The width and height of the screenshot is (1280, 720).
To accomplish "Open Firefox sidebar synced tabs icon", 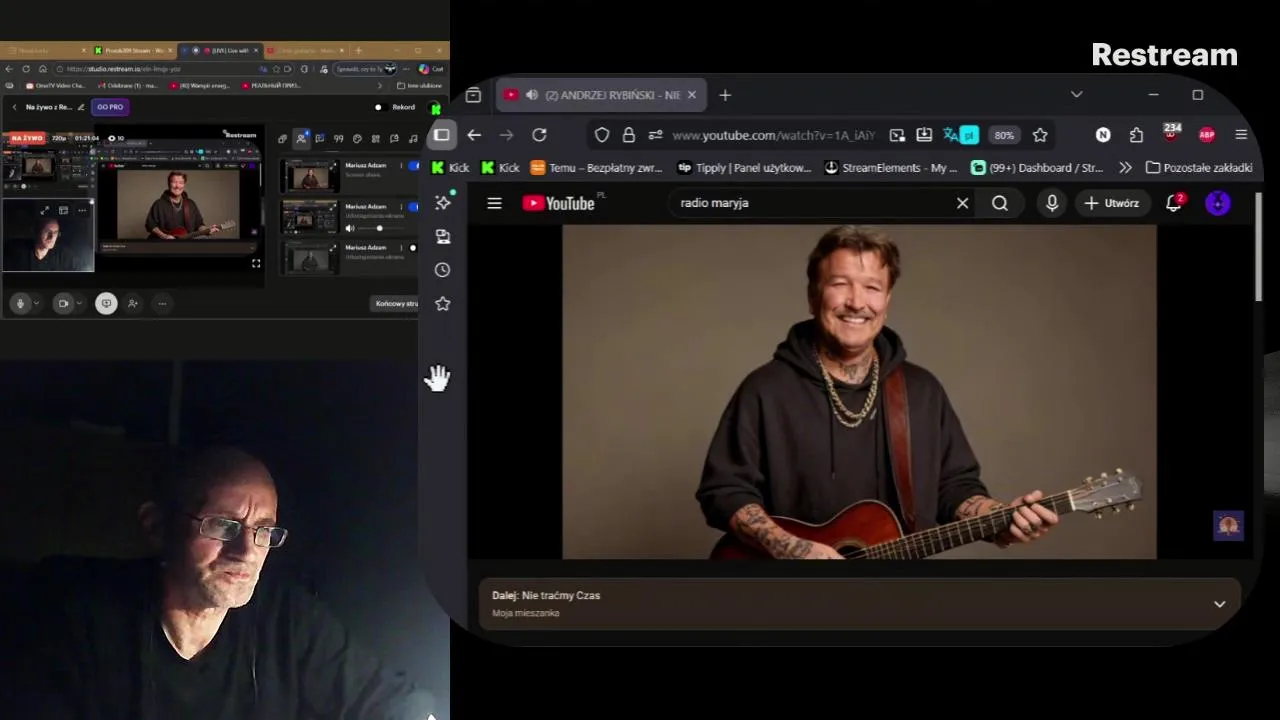I will pyautogui.click(x=443, y=236).
